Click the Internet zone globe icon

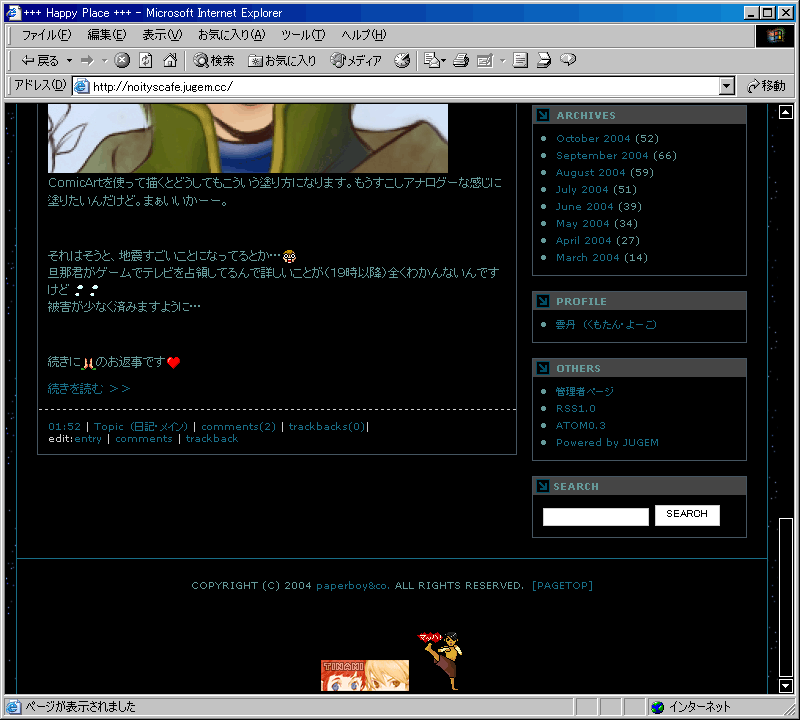coord(658,707)
